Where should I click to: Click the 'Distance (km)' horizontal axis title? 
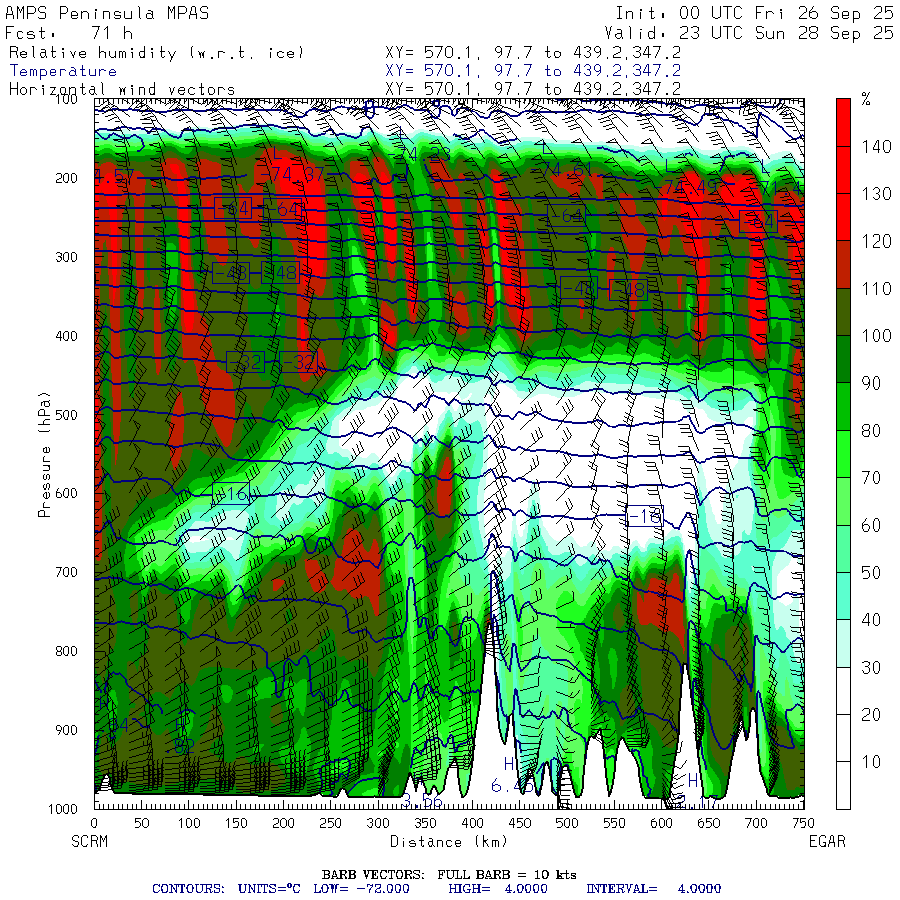point(449,841)
